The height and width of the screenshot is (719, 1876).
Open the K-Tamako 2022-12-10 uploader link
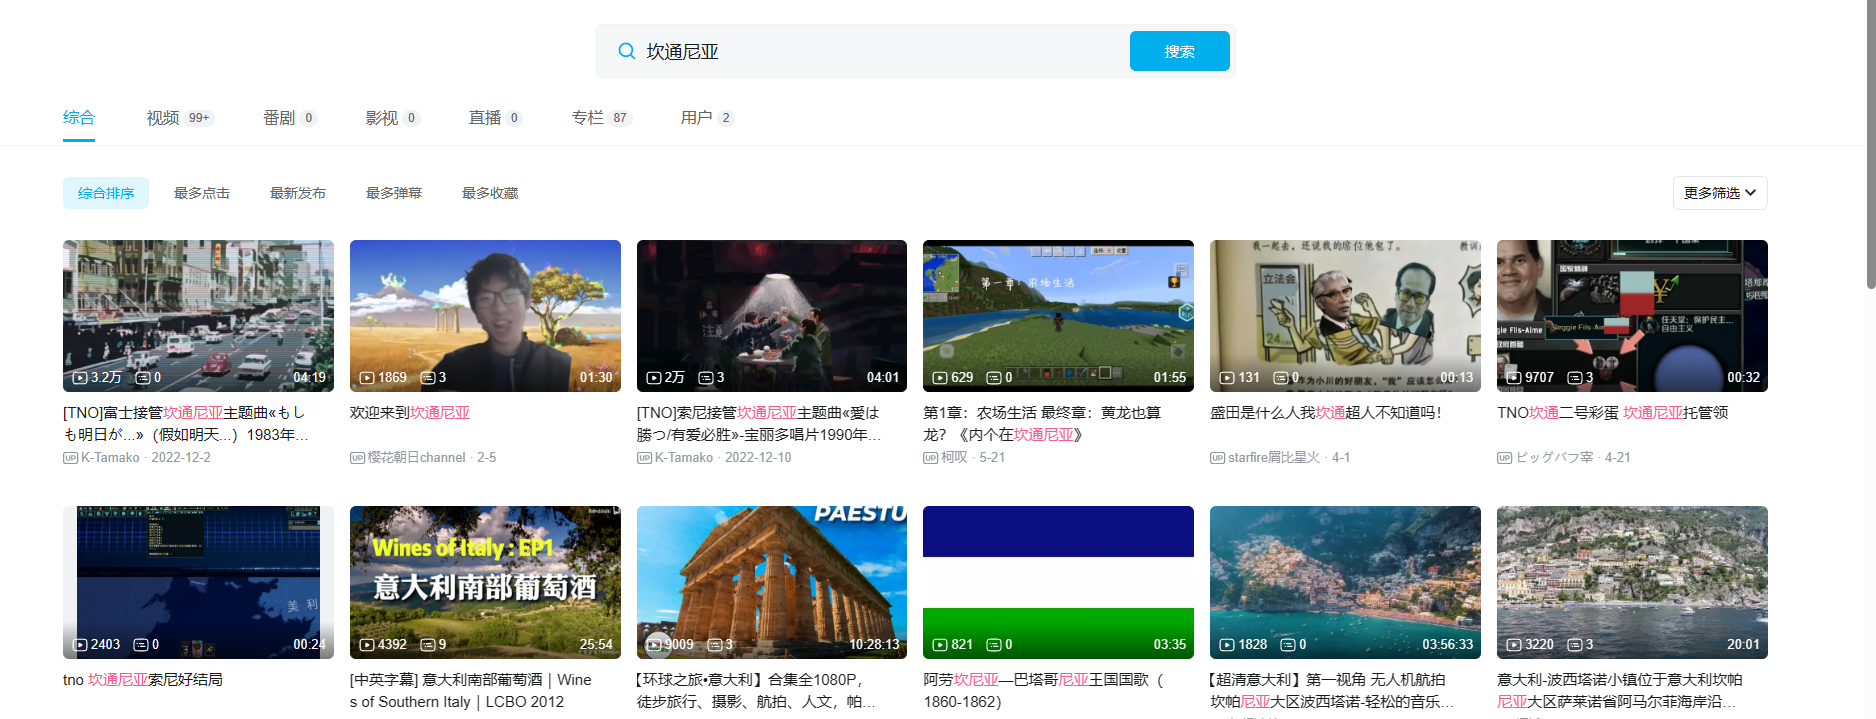pos(683,458)
